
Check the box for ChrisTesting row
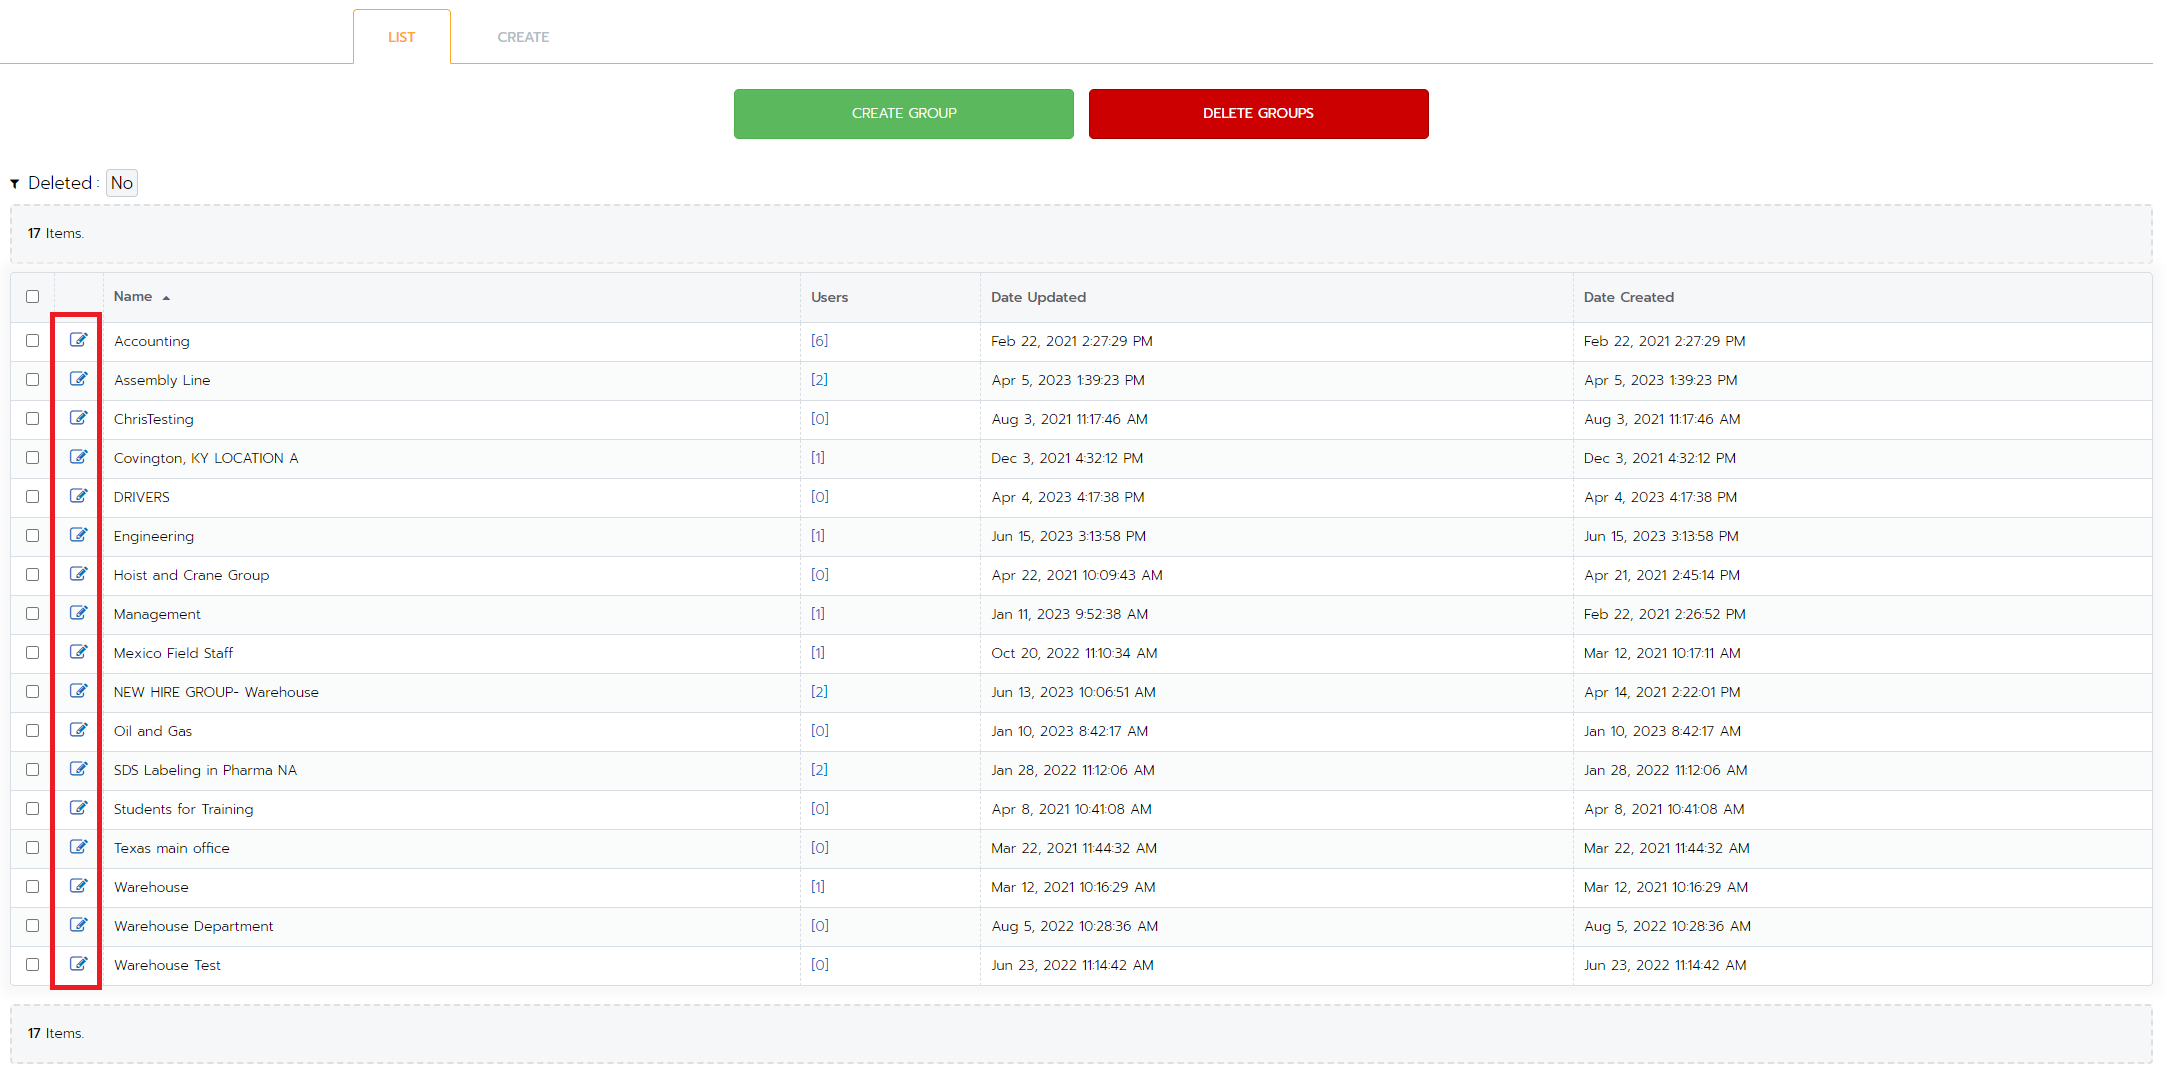[x=32, y=418]
